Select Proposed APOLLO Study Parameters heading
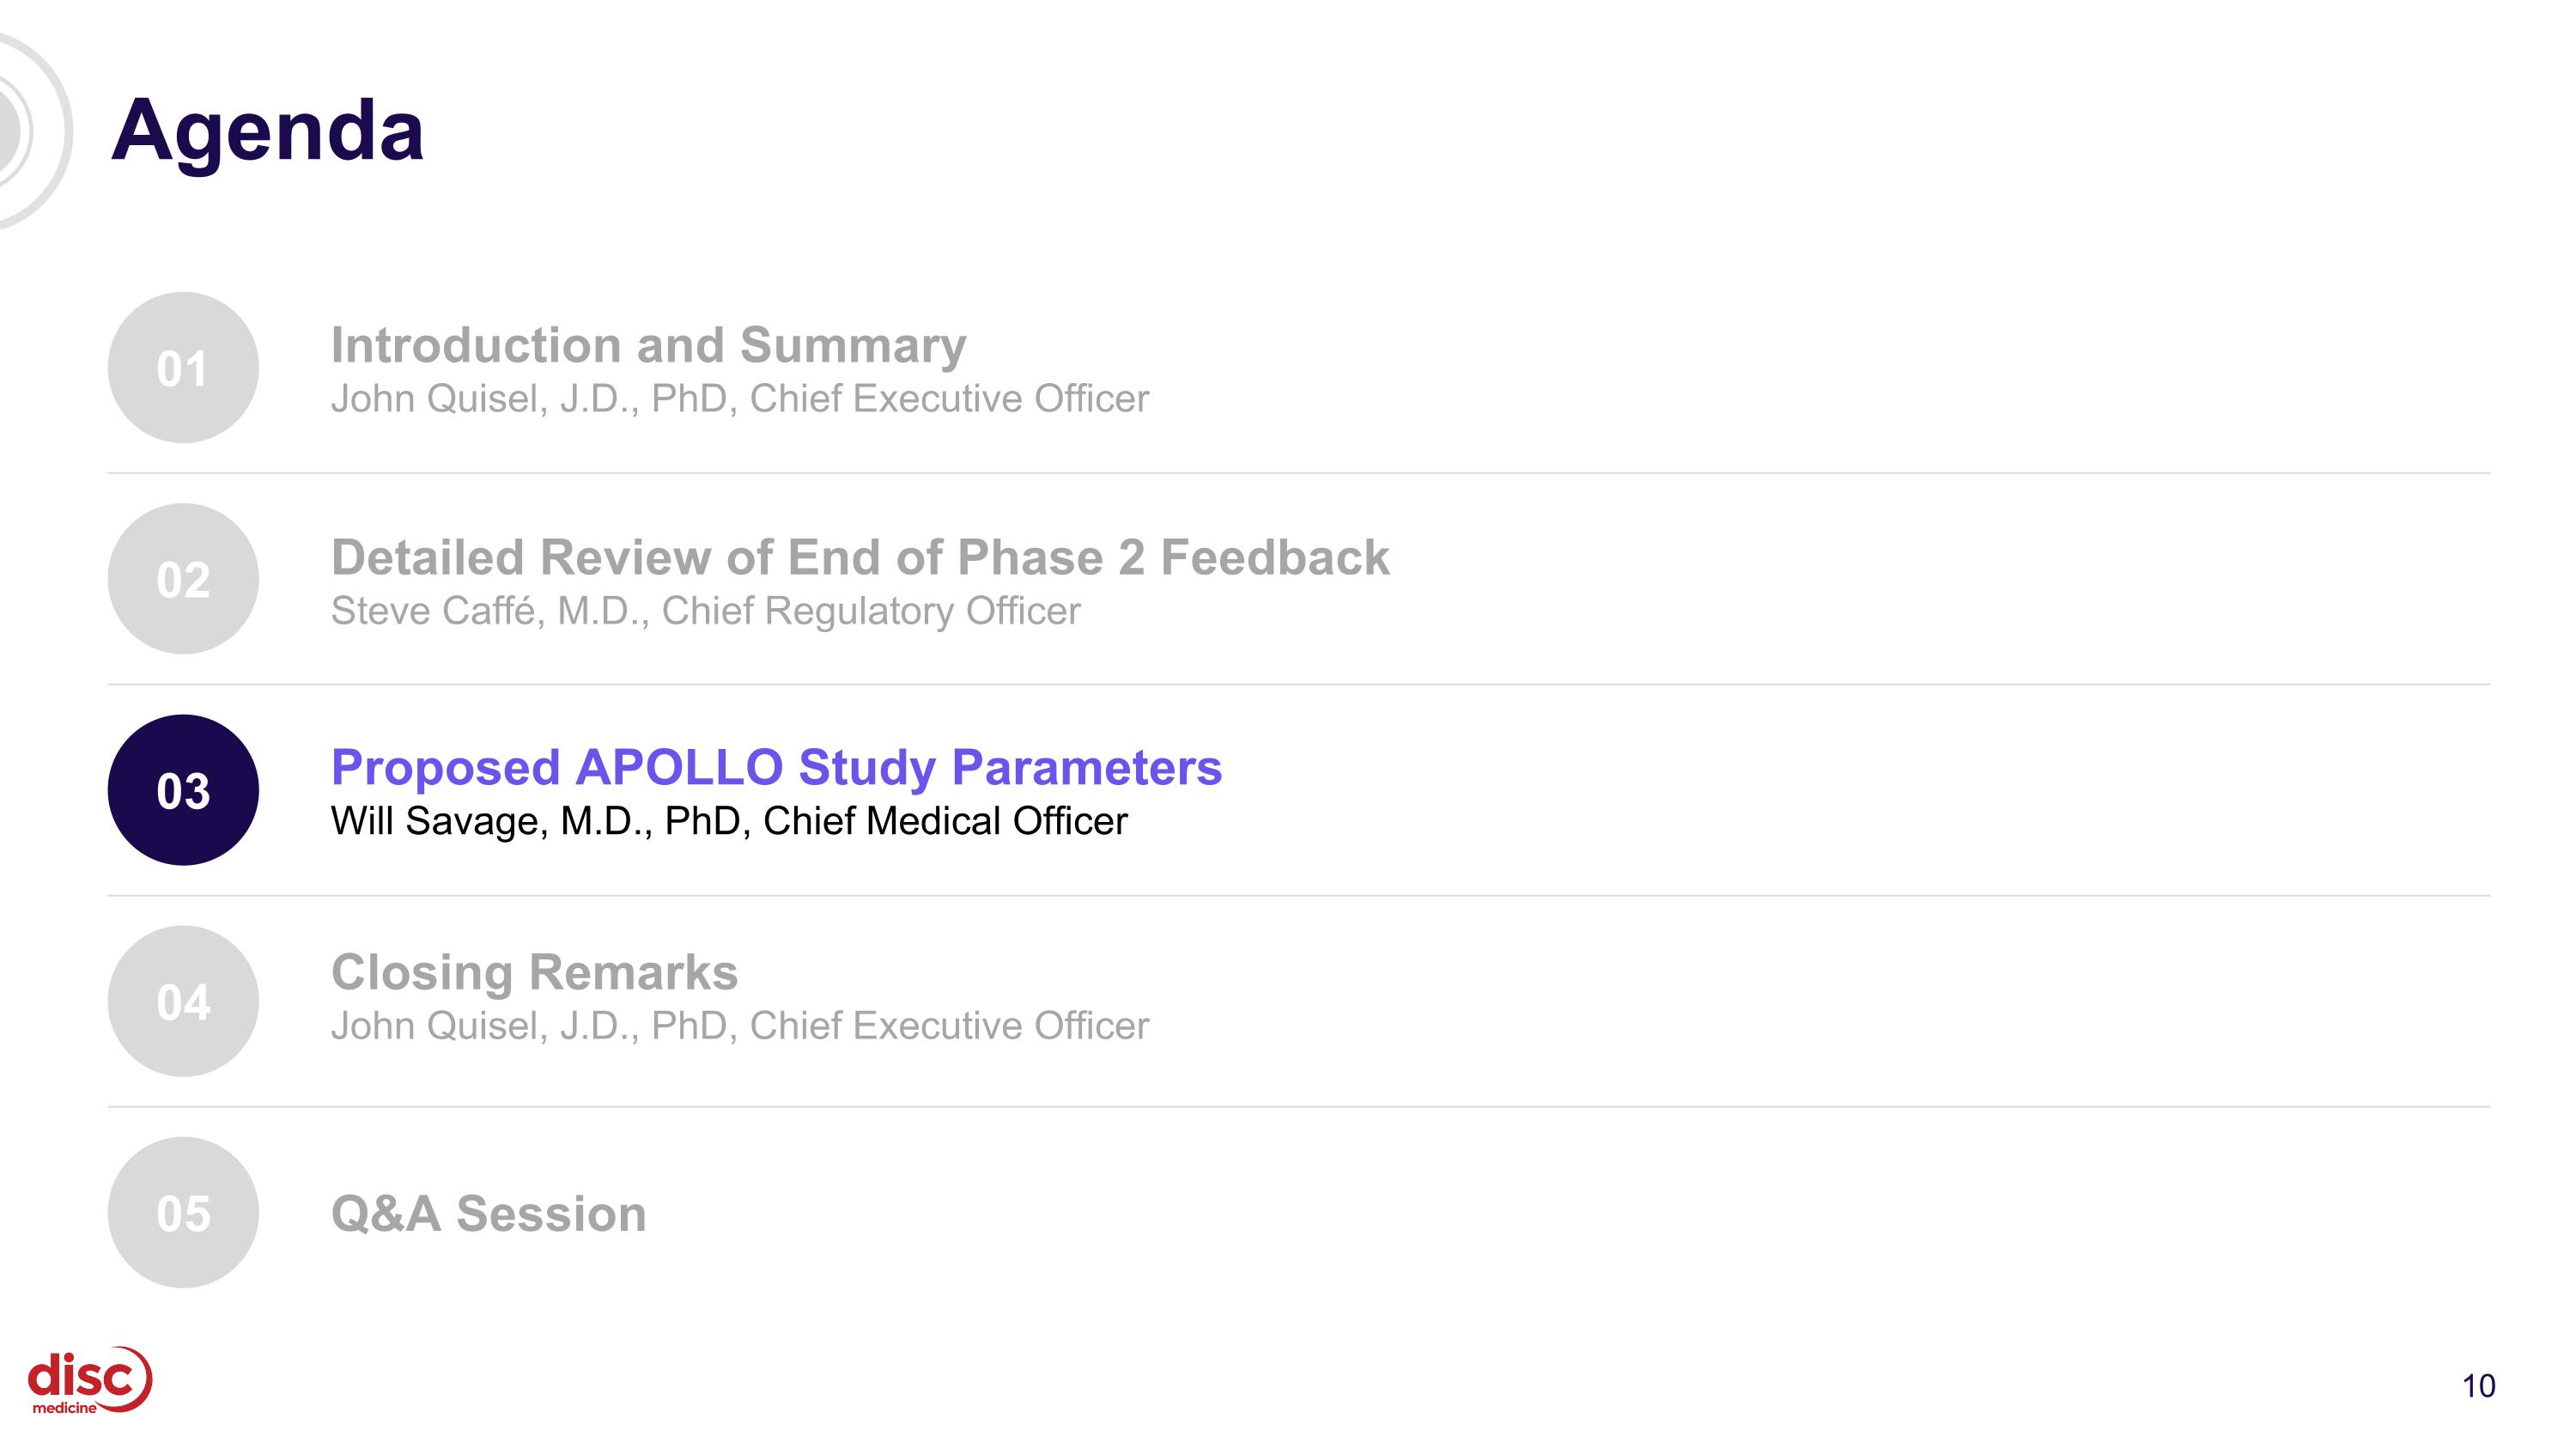 coord(776,768)
